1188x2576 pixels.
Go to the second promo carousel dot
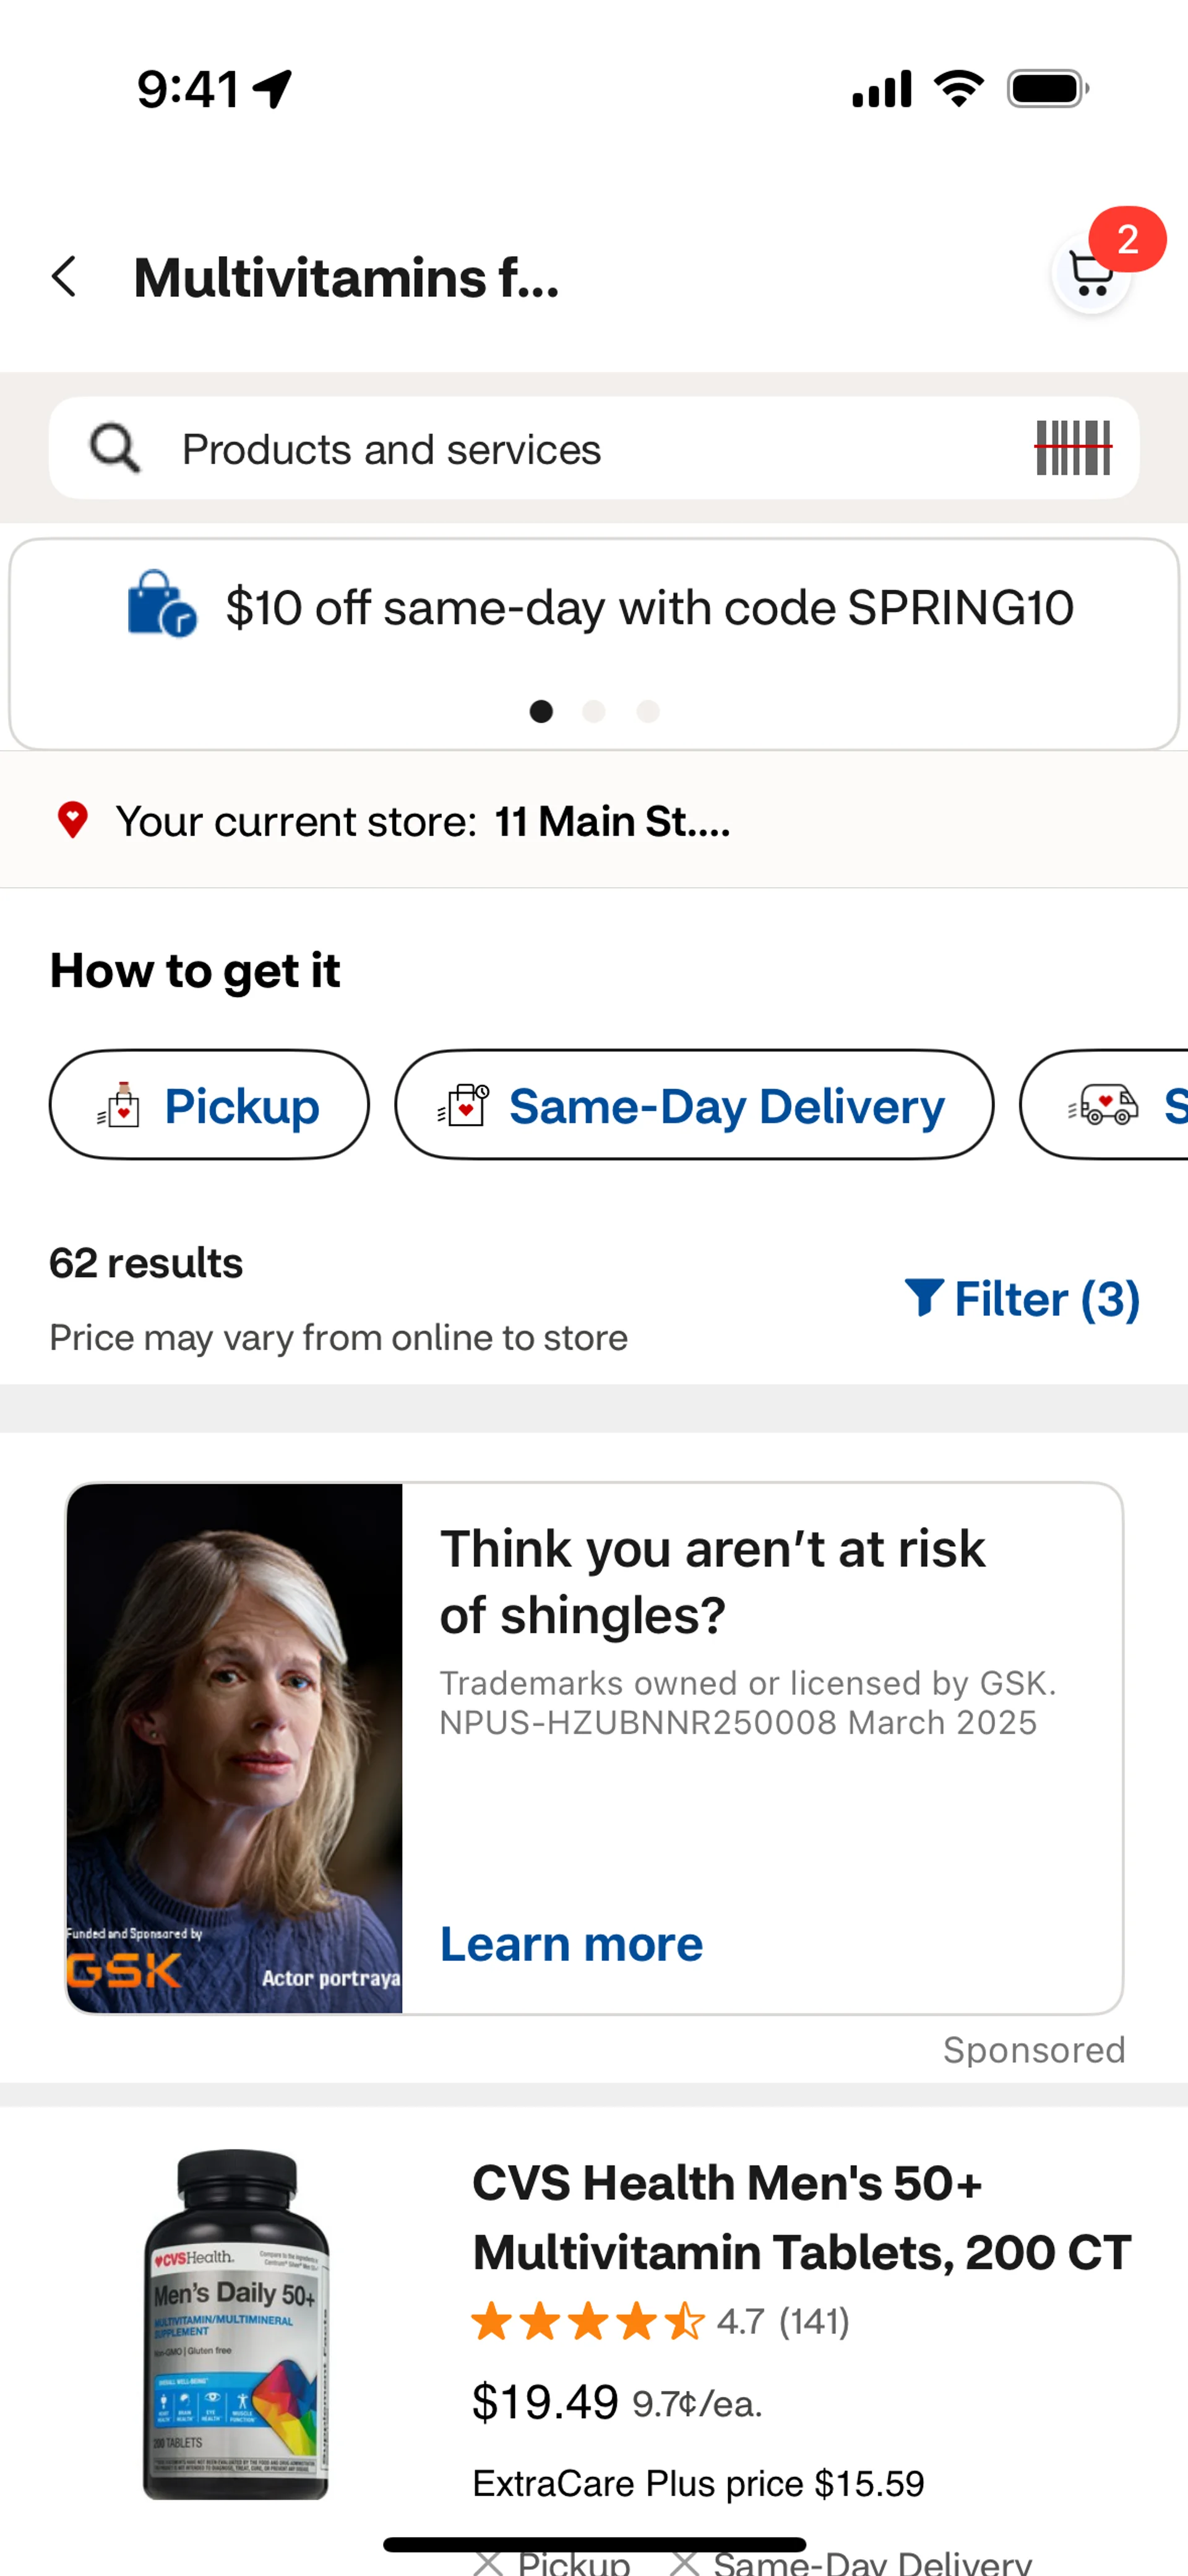594,711
